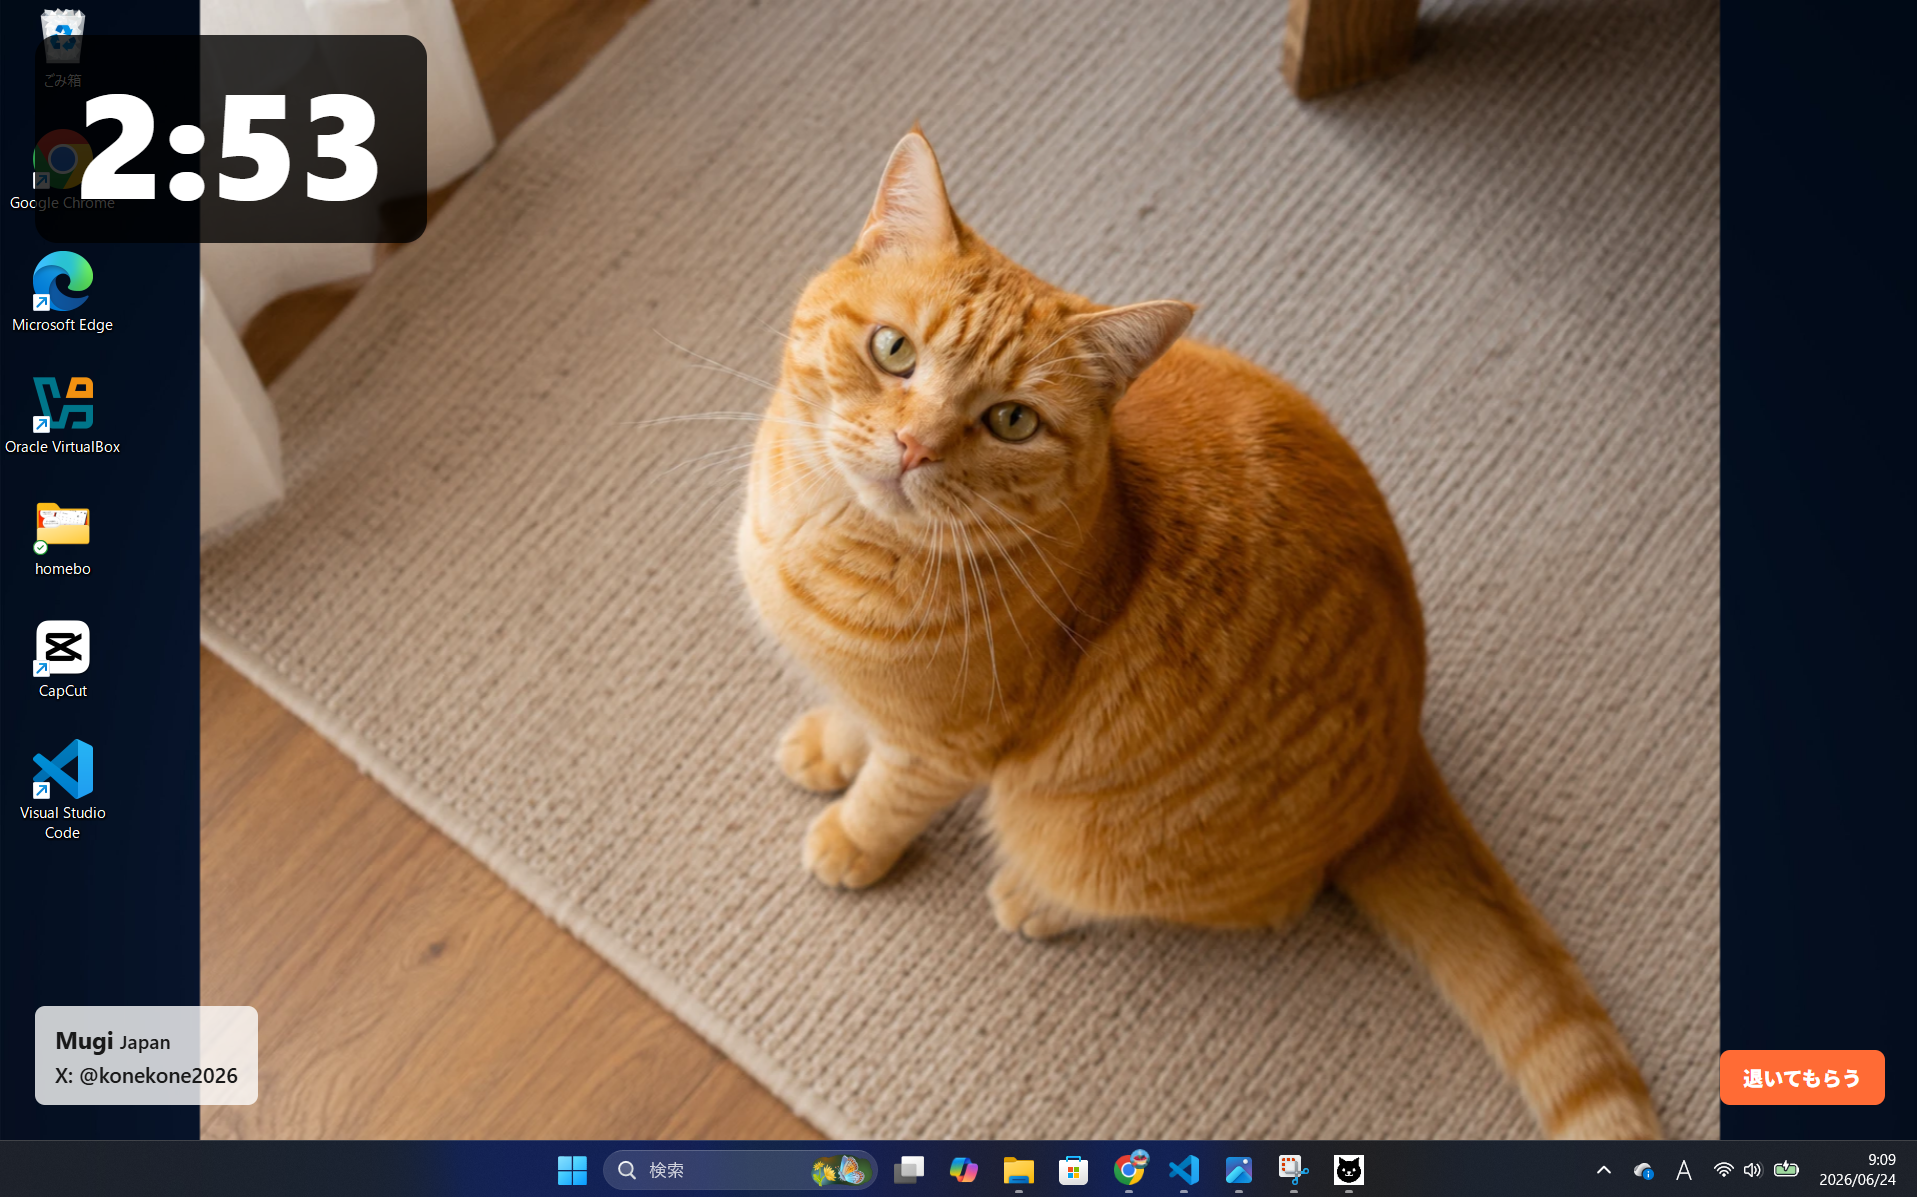Click the Mugi Japan info card

pyautogui.click(x=146, y=1055)
